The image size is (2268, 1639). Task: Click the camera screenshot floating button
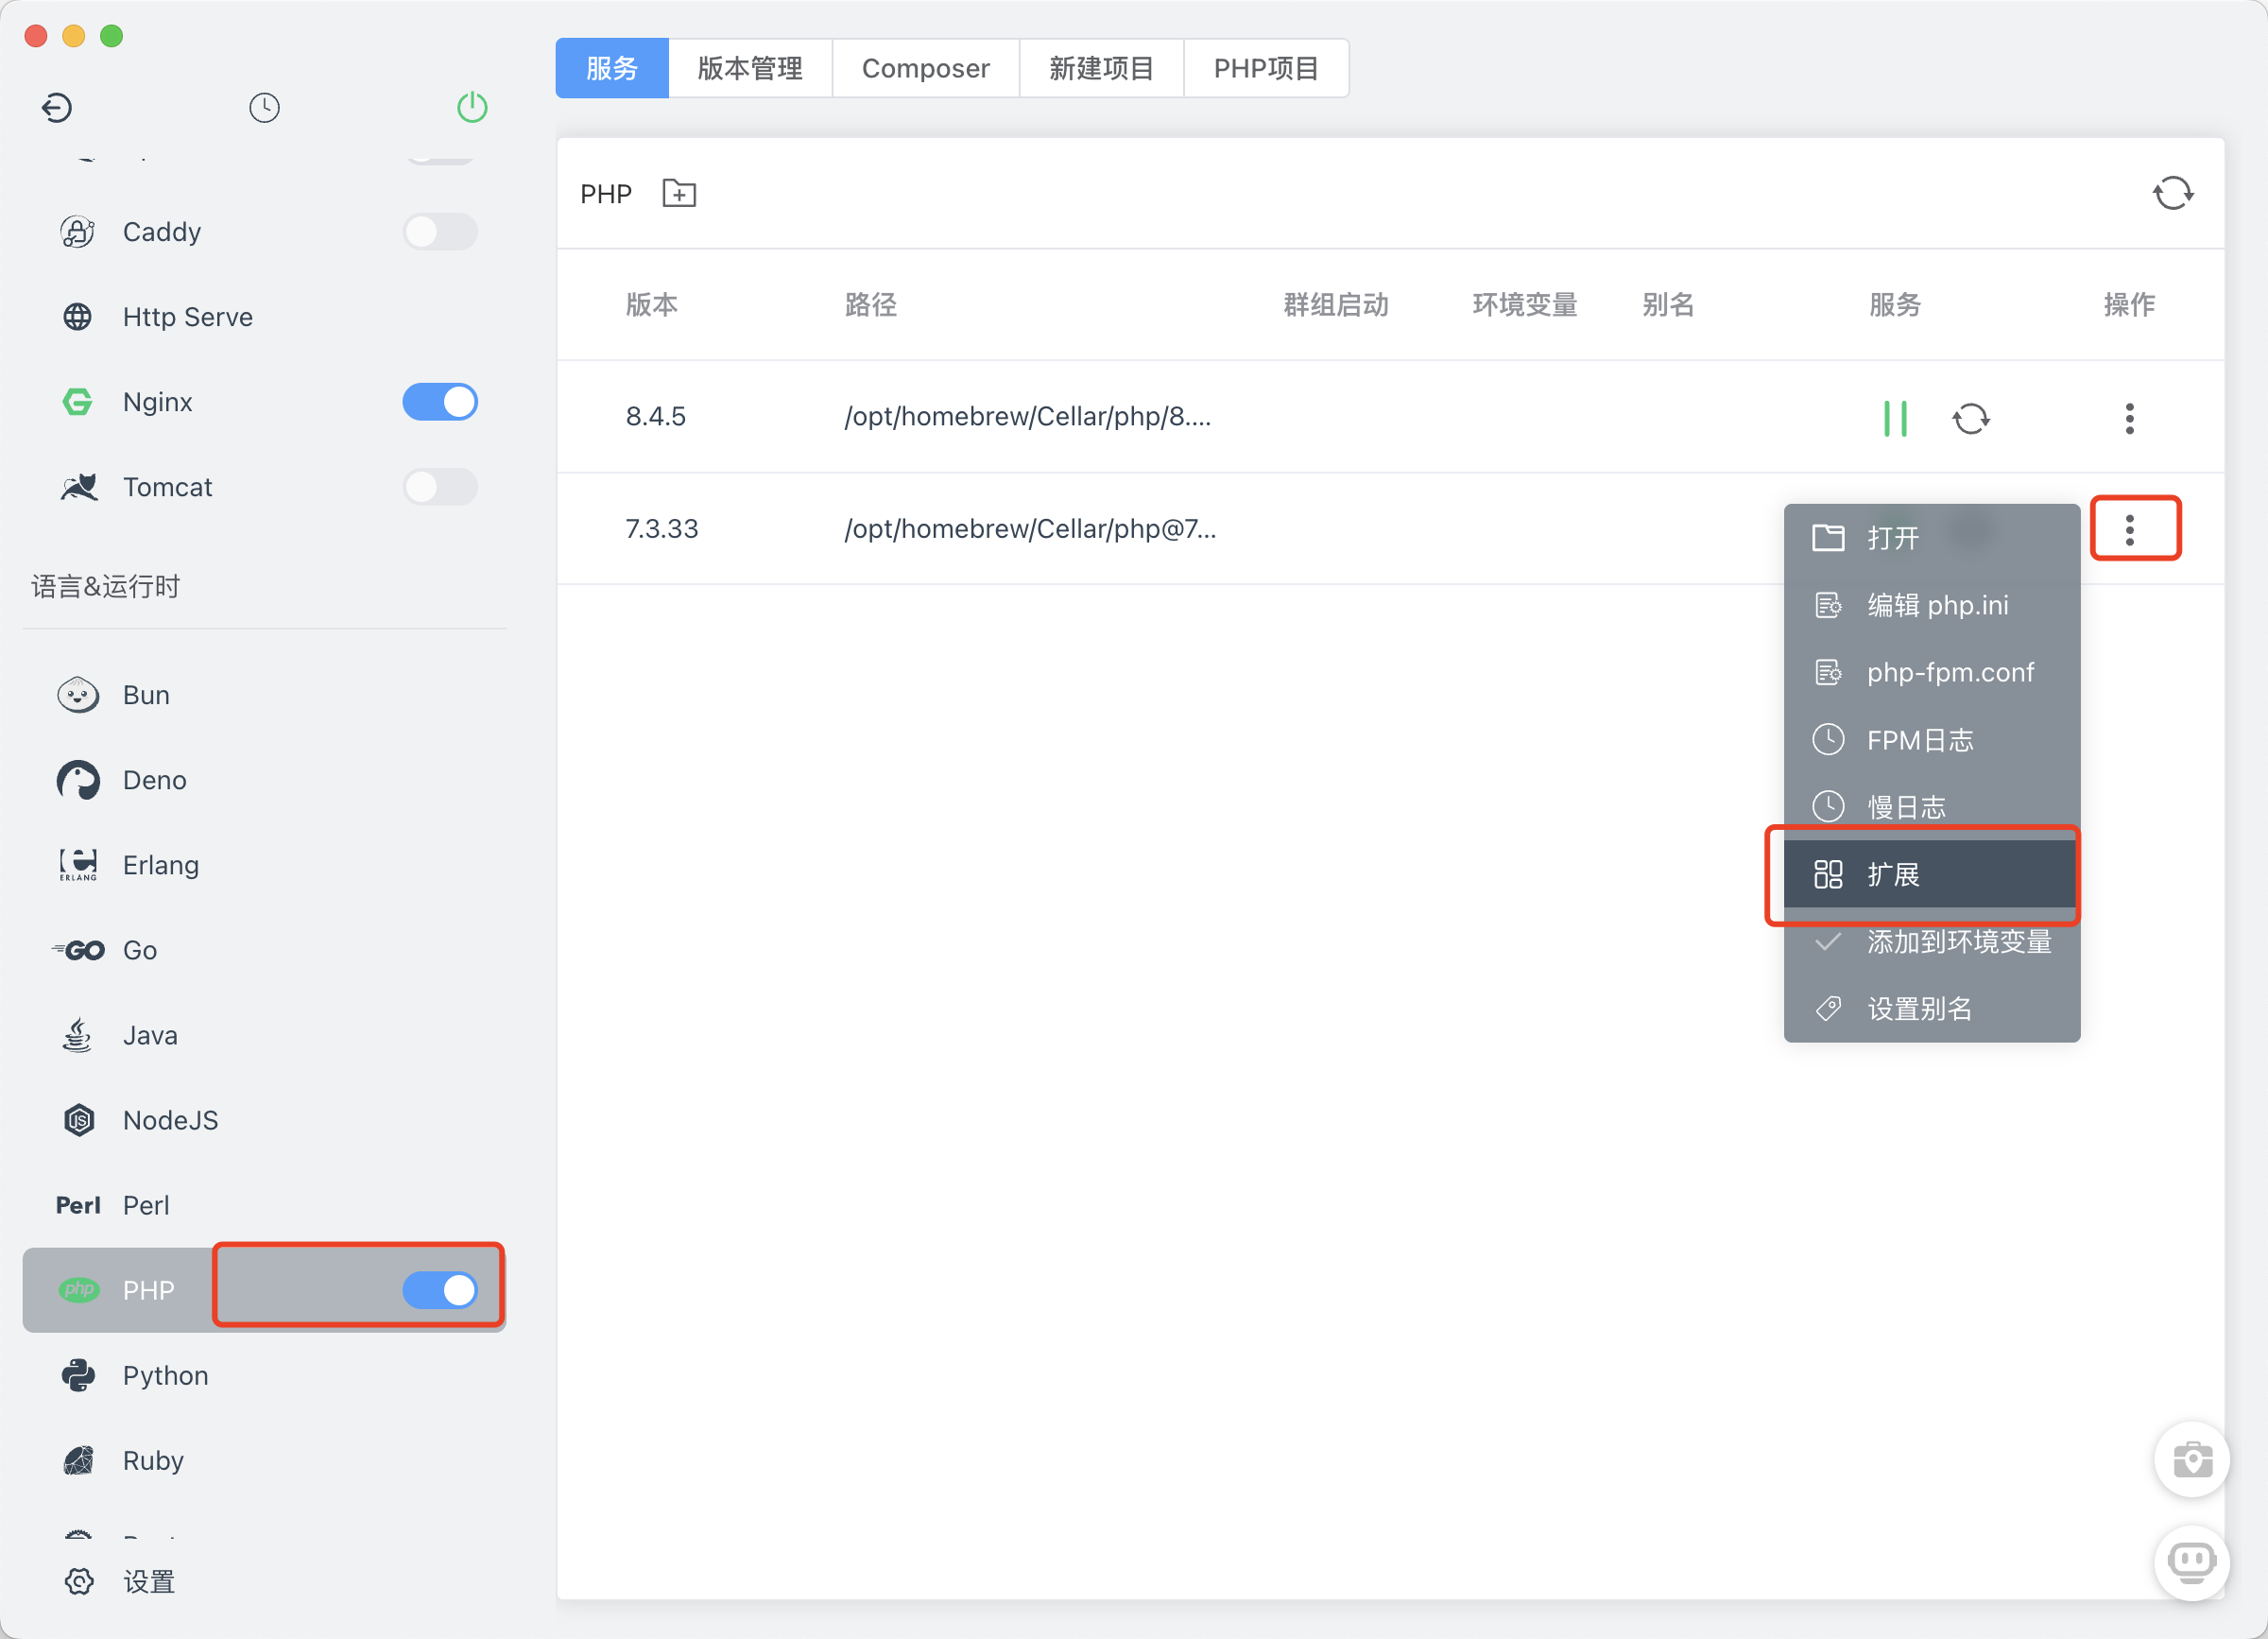pyautogui.click(x=2191, y=1460)
